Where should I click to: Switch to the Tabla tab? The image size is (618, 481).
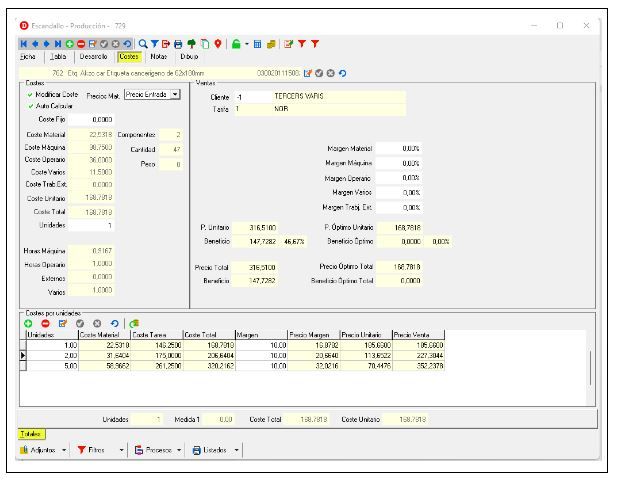click(58, 57)
